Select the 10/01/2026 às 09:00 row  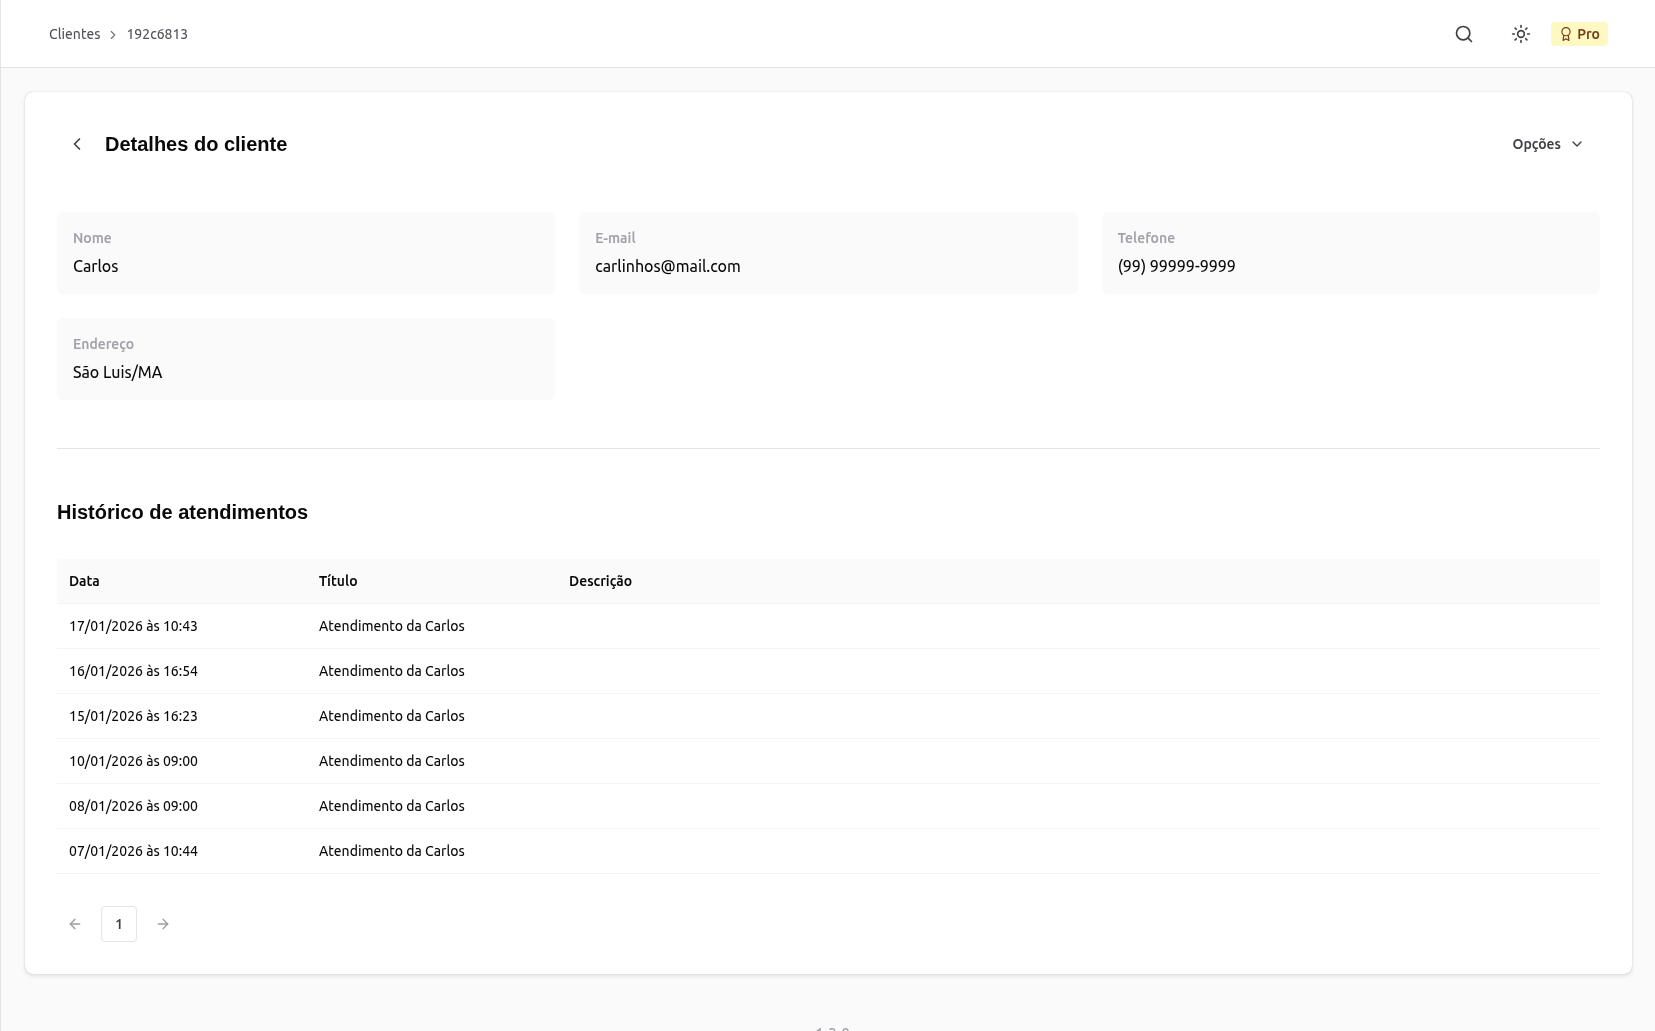pyautogui.click(x=133, y=761)
